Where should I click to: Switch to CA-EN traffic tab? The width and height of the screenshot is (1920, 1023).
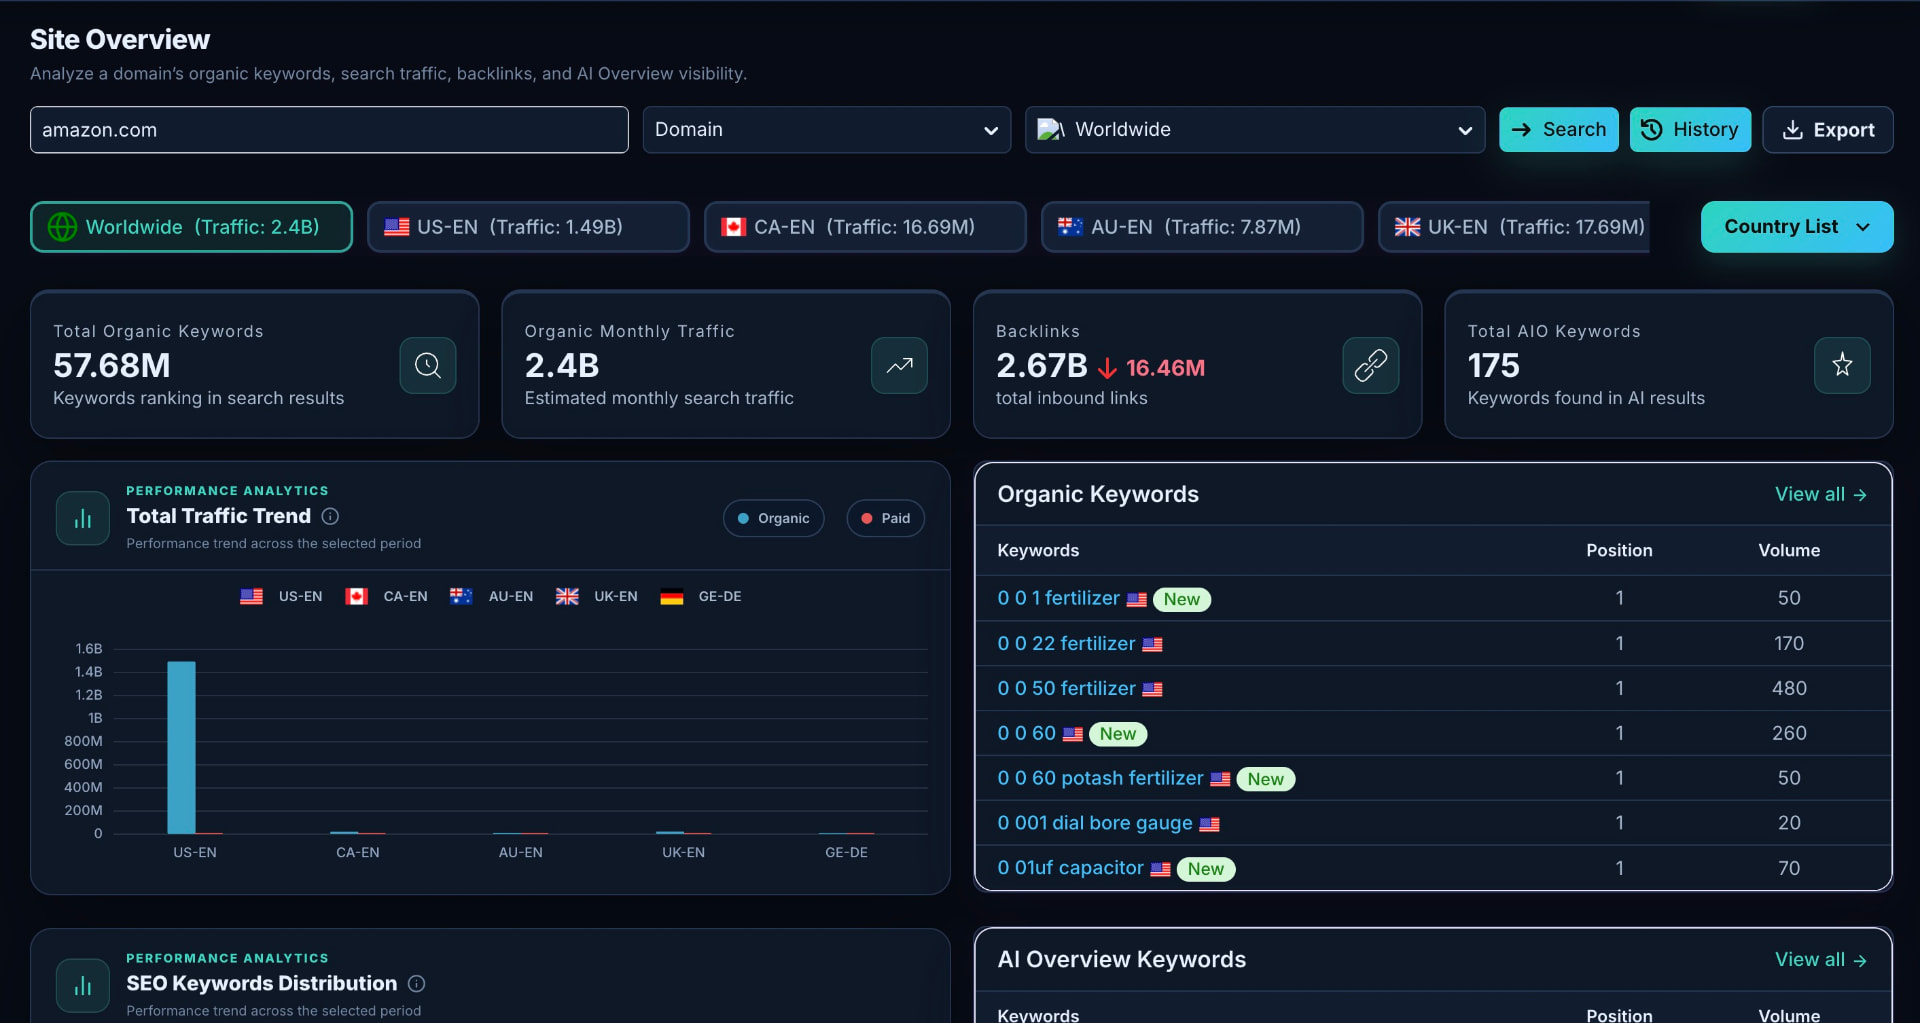865,227
